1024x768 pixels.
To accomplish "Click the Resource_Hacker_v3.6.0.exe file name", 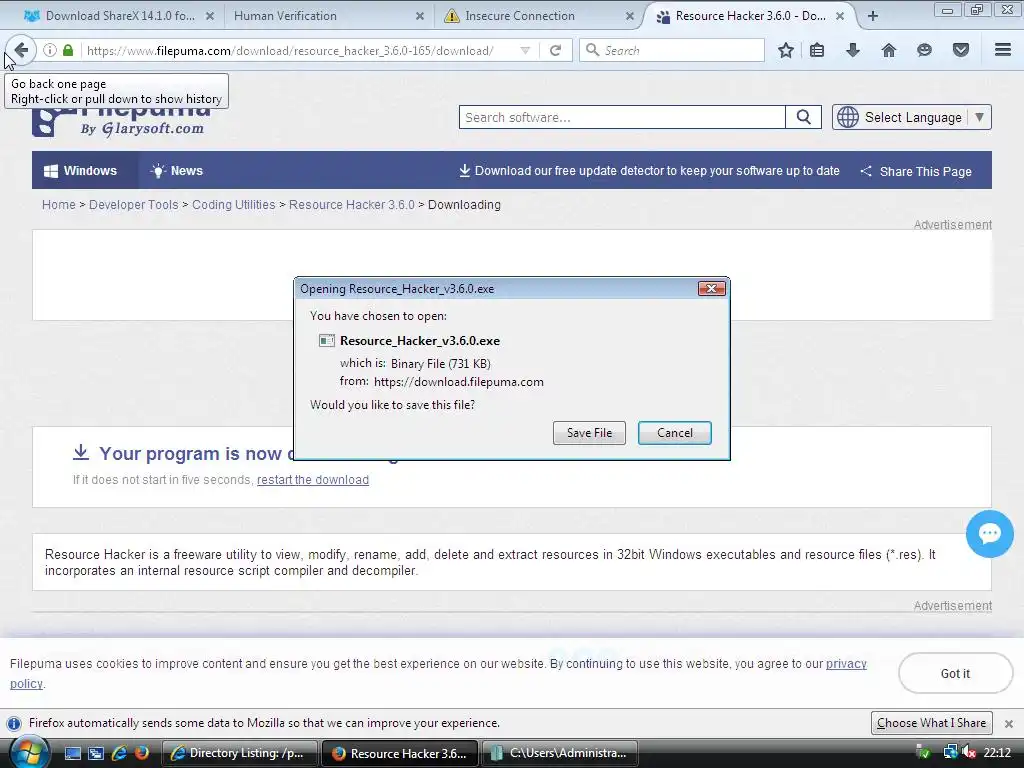I will click(420, 341).
